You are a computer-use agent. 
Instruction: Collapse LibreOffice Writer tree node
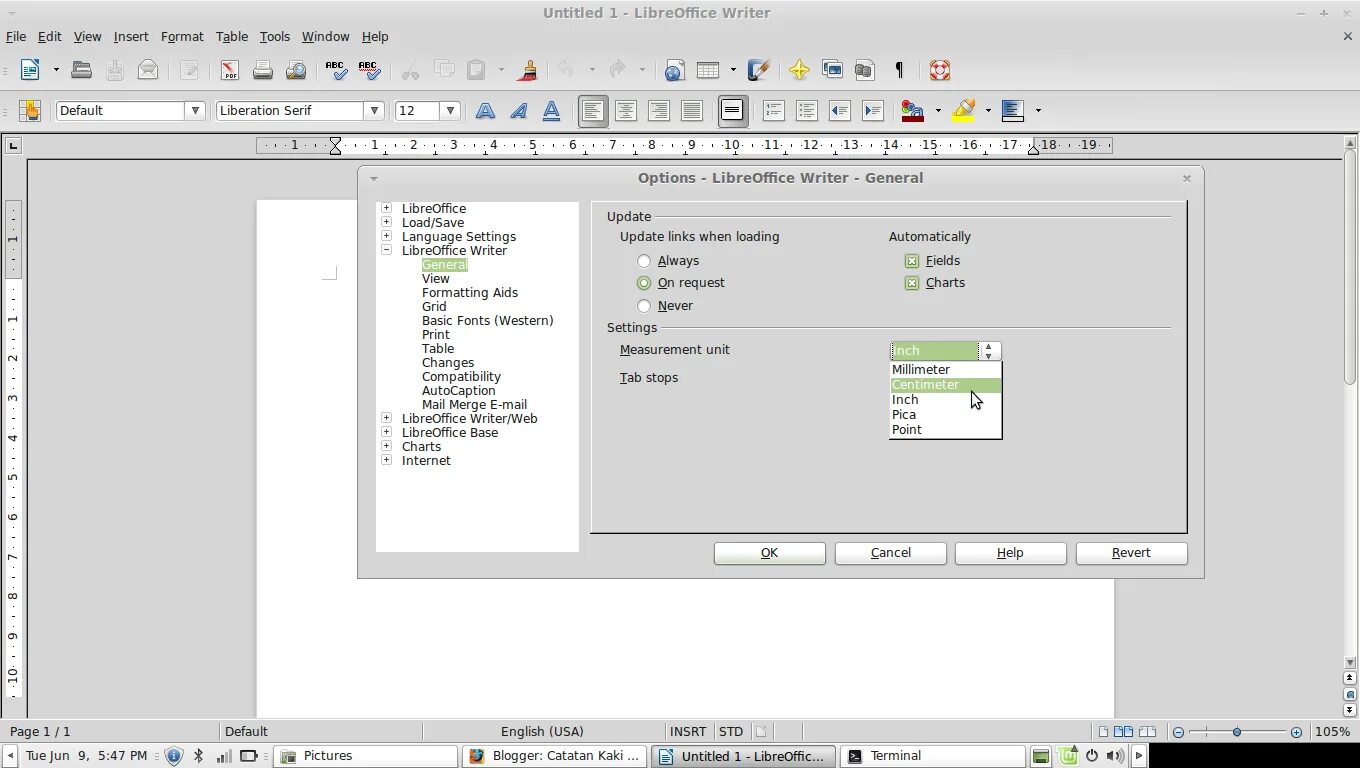tap(386, 250)
